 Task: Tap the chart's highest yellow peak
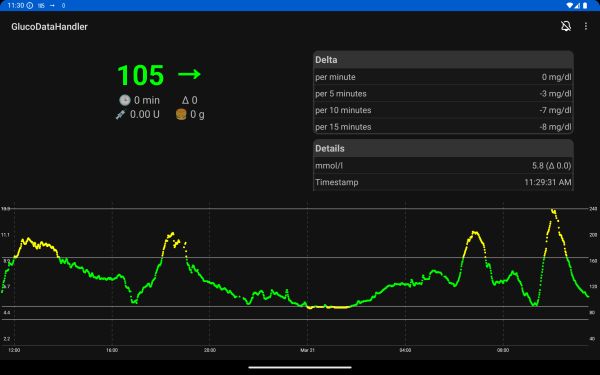[553, 211]
